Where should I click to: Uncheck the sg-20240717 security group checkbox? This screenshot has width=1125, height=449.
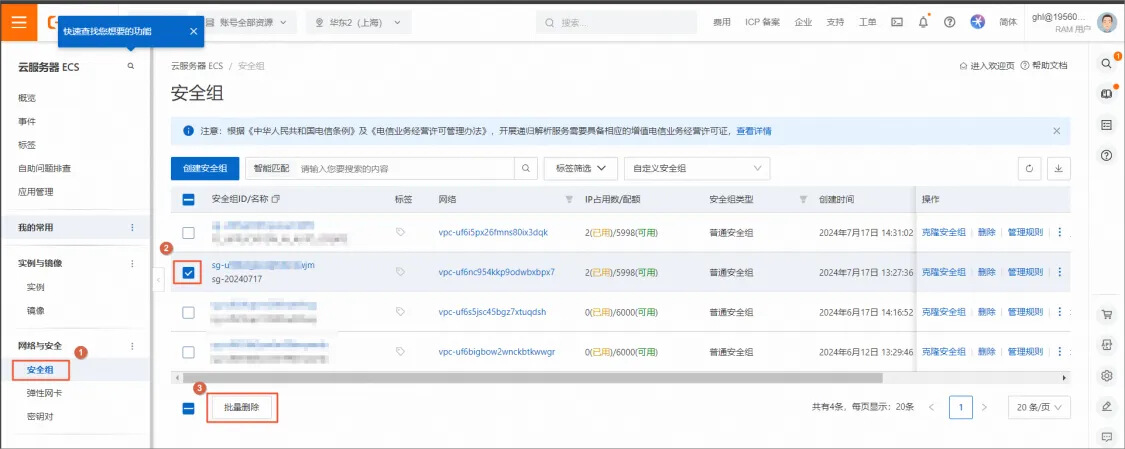coord(188,272)
